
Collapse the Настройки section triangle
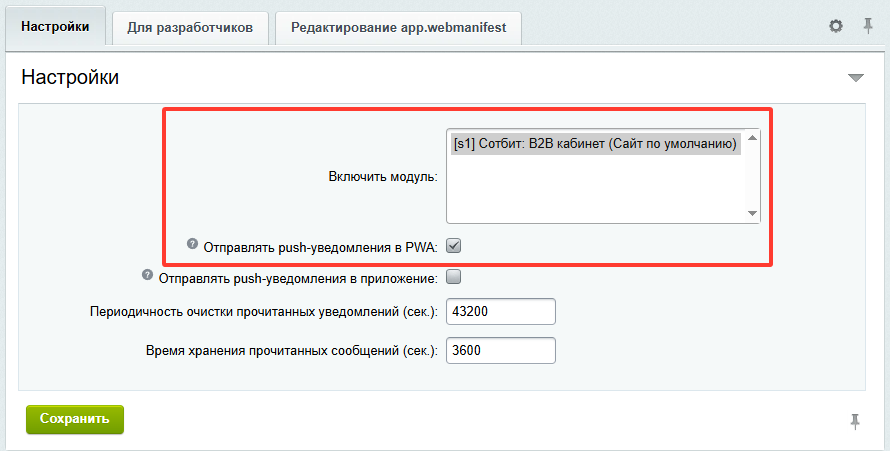pyautogui.click(x=855, y=78)
